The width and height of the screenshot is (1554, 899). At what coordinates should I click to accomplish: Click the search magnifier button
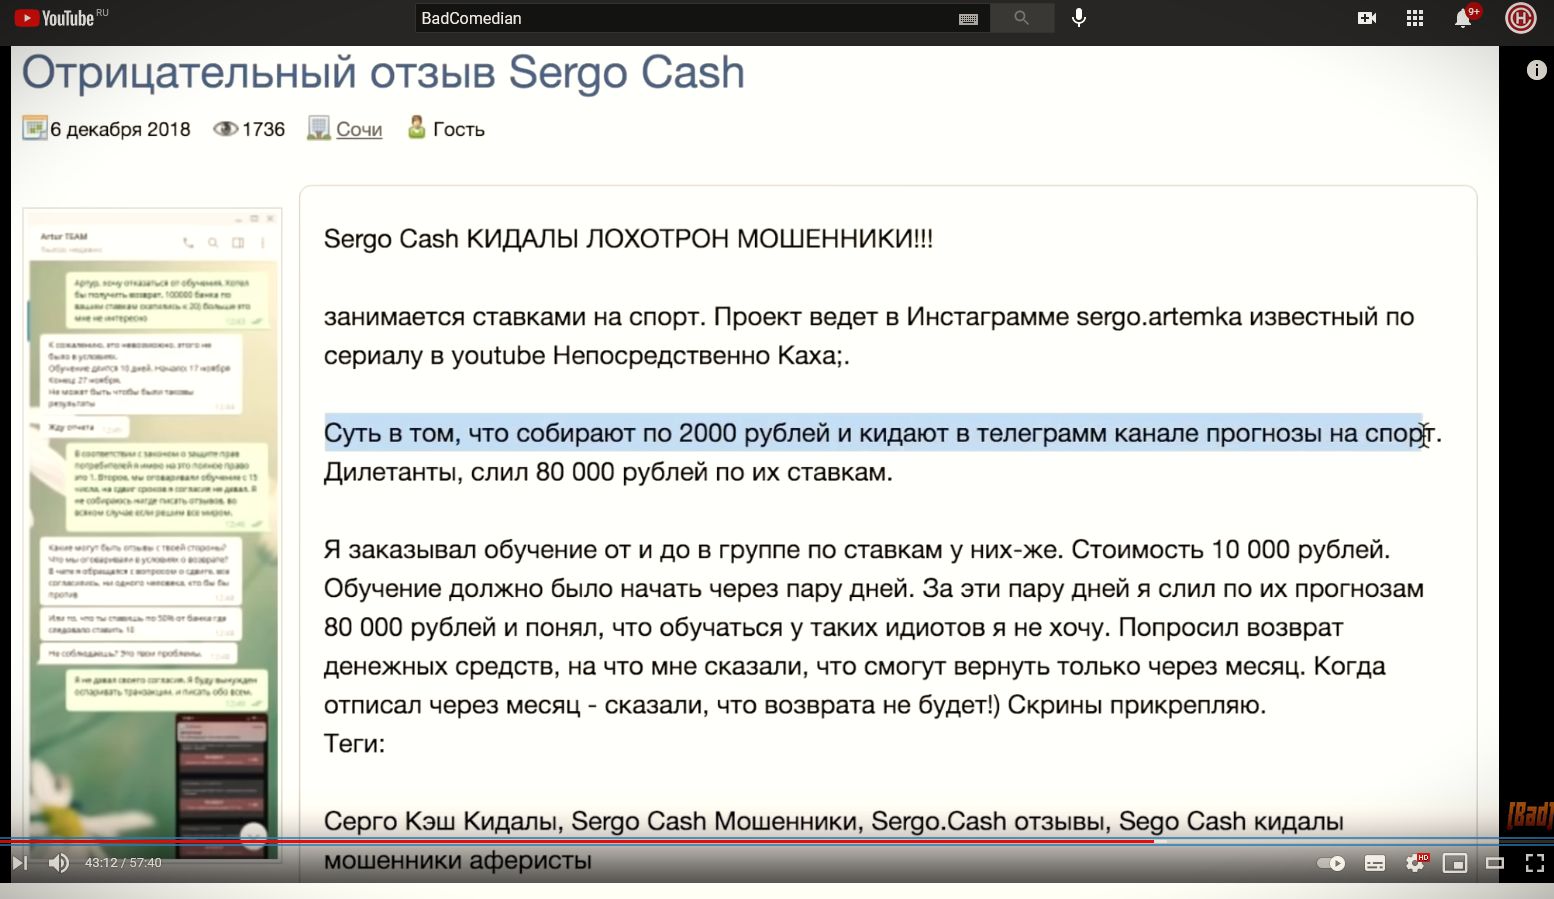1021,18
